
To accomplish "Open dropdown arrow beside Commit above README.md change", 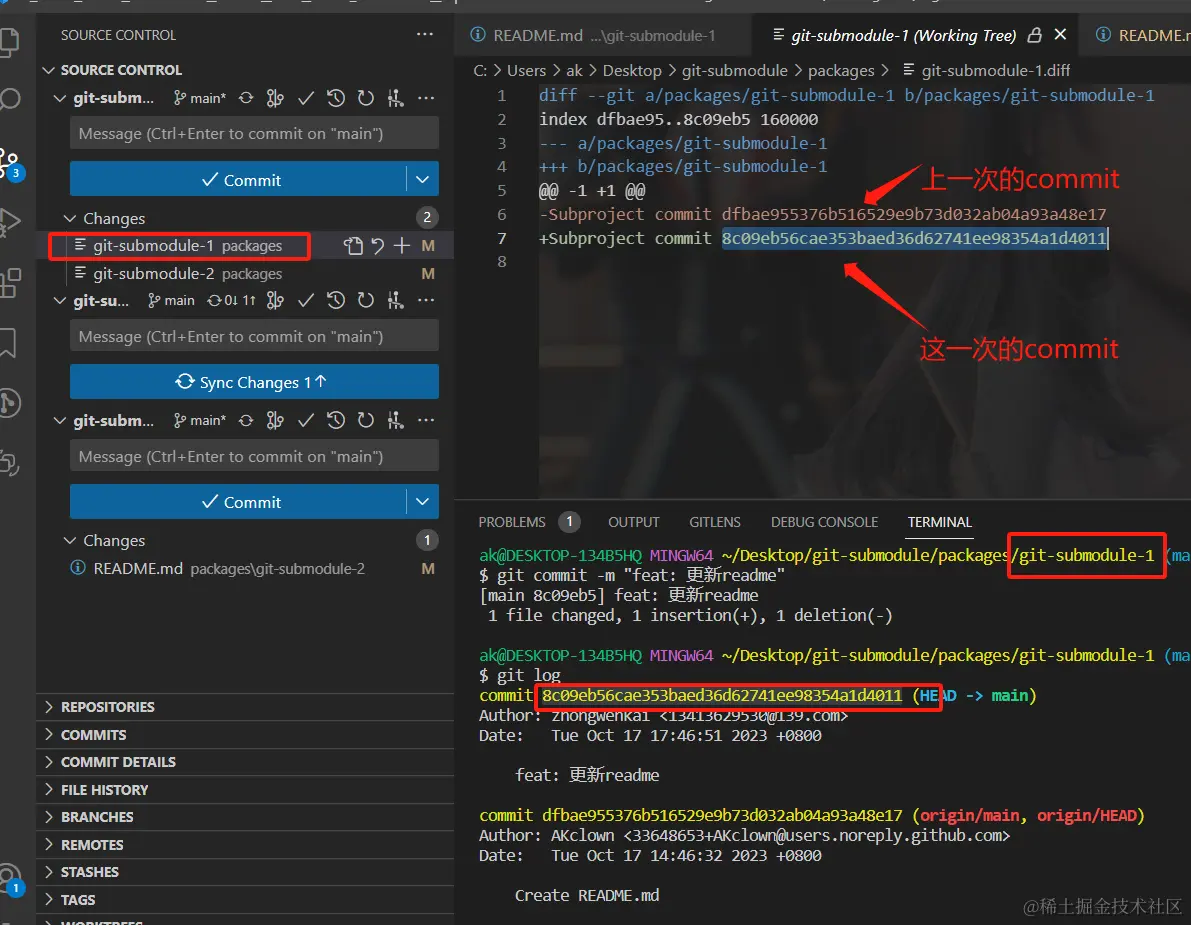I will click(x=422, y=502).
